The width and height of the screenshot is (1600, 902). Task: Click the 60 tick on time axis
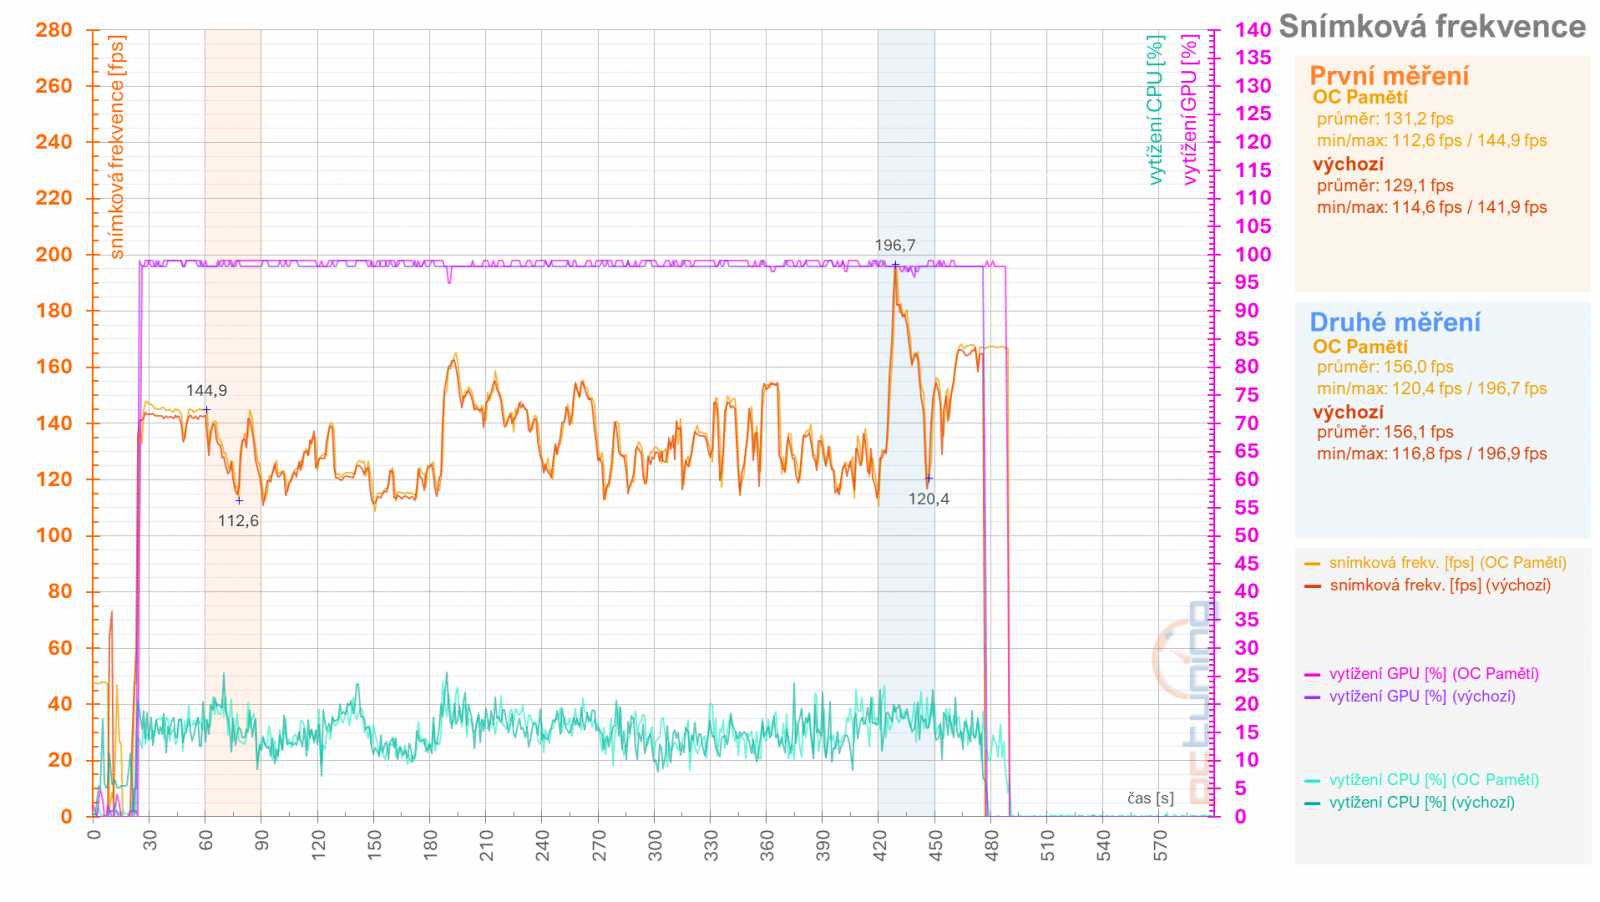pyautogui.click(x=206, y=841)
